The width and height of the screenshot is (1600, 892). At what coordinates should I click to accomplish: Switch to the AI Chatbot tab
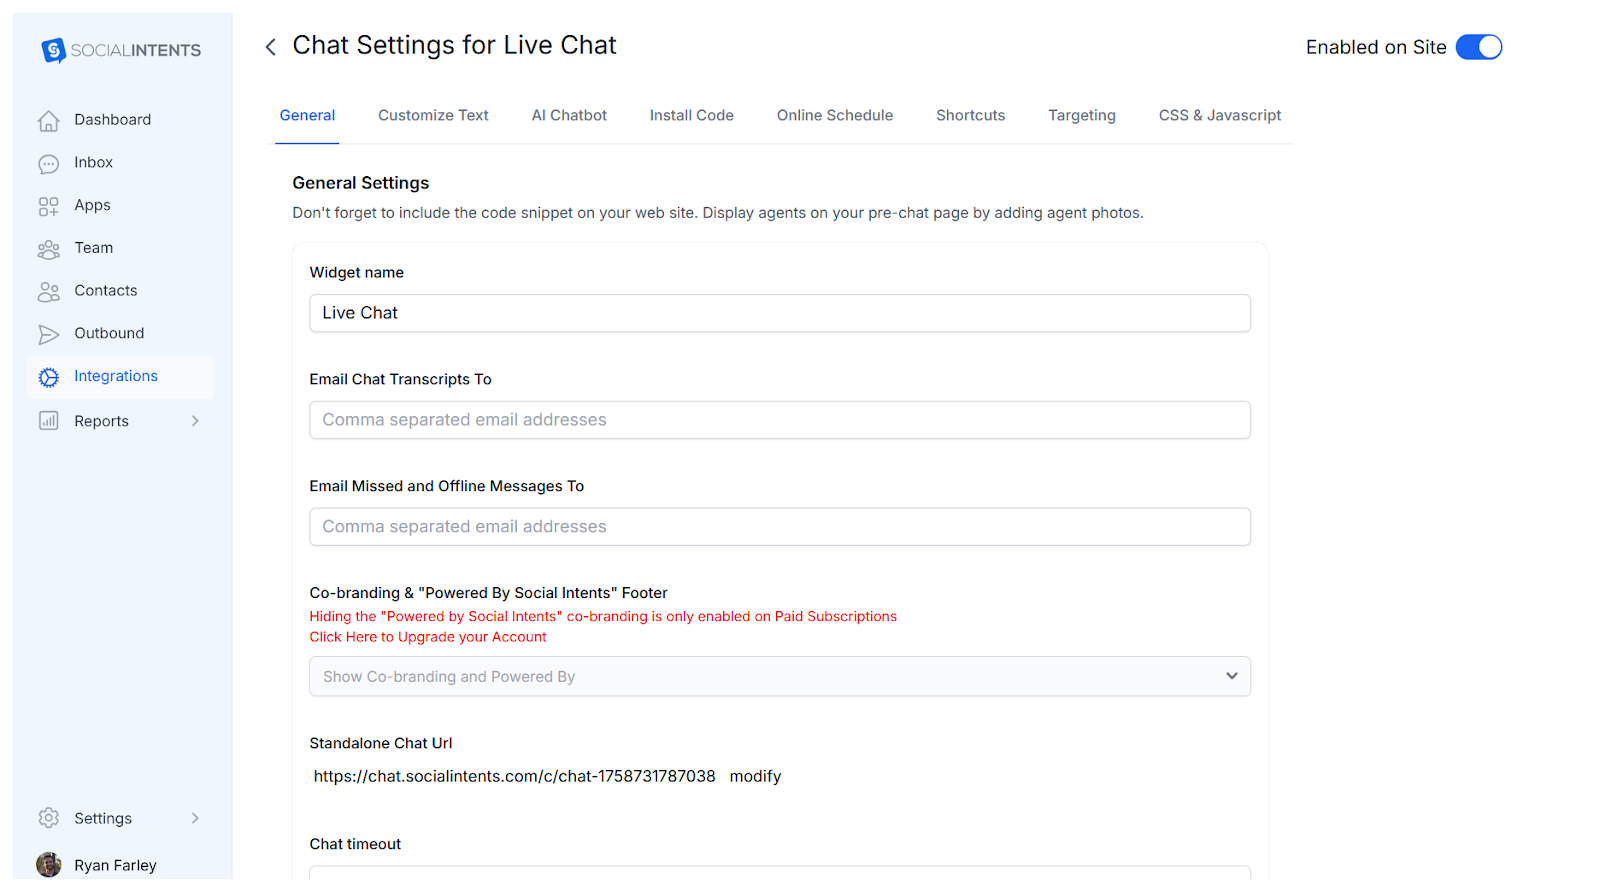569,116
